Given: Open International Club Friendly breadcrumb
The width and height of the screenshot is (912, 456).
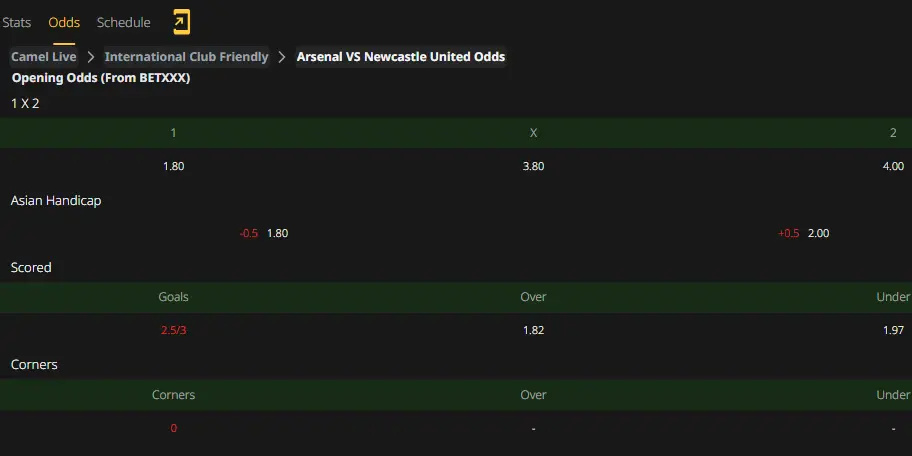Looking at the screenshot, I should point(186,57).
